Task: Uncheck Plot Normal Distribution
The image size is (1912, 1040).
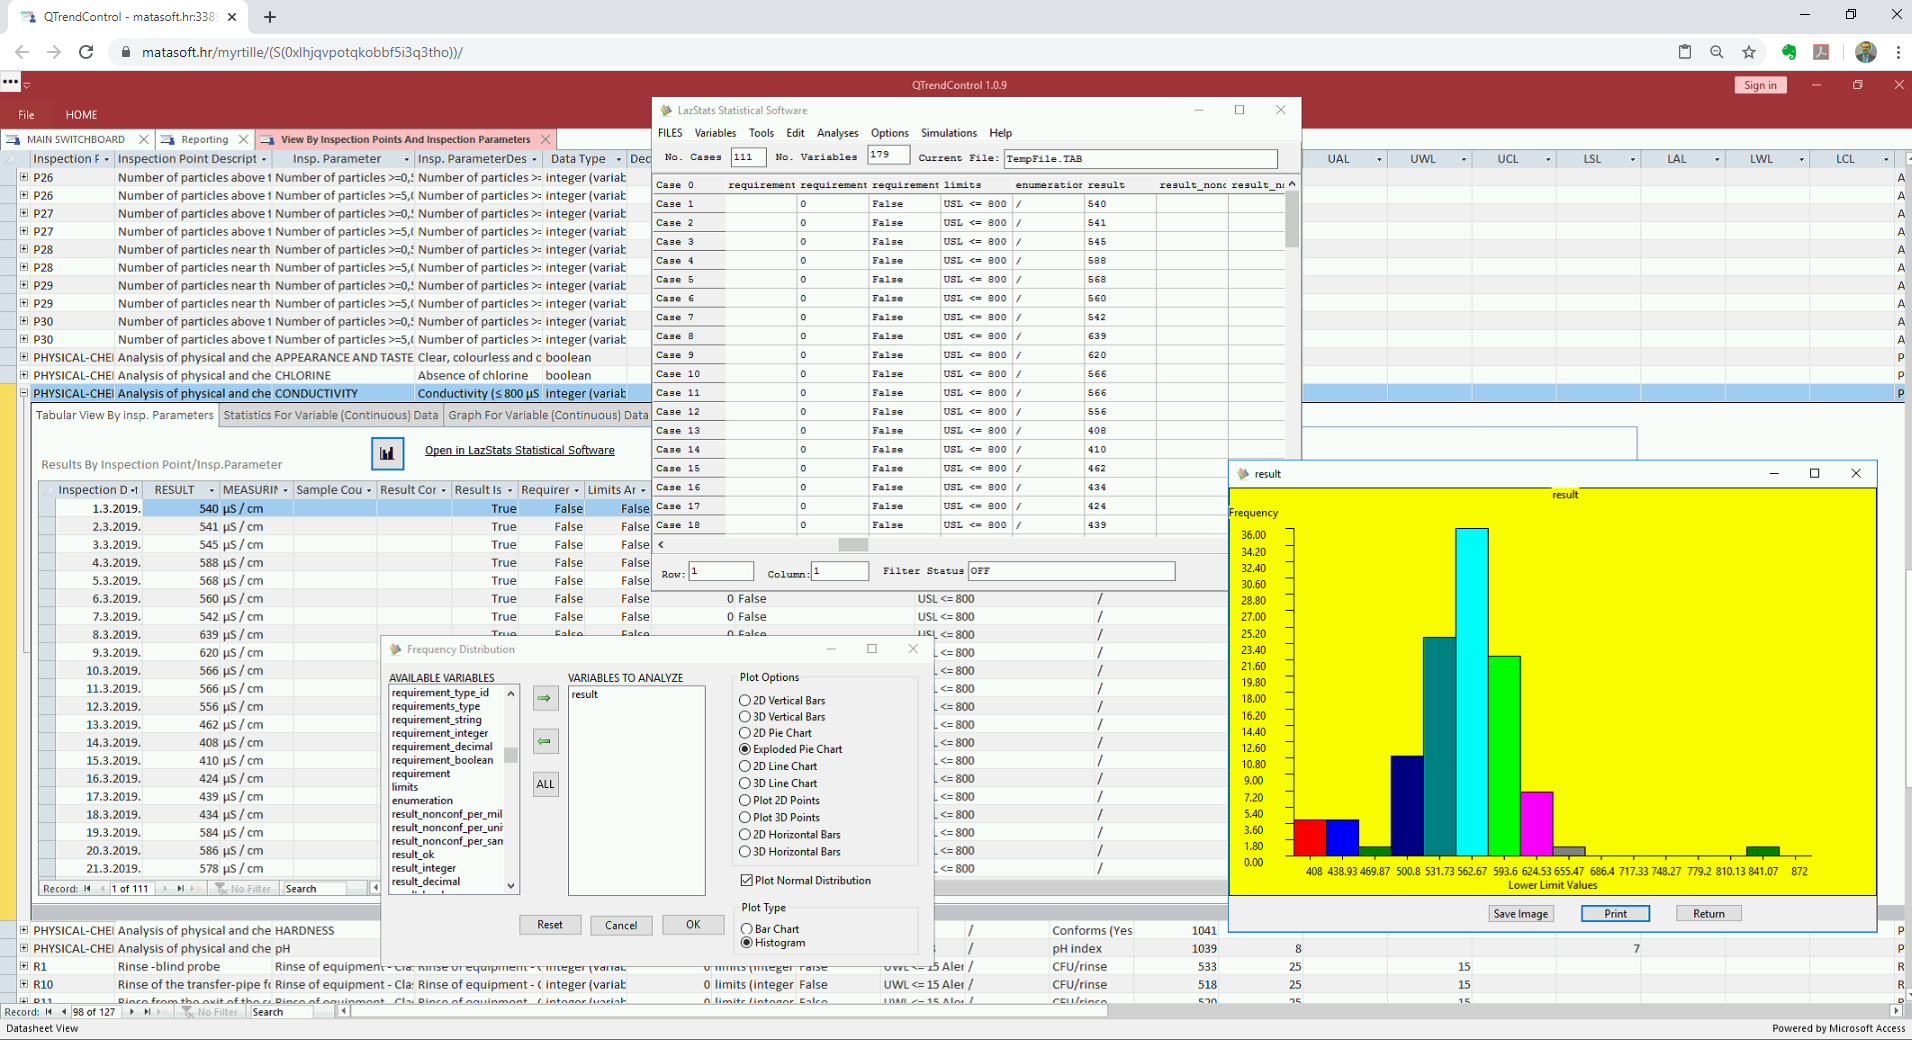Action: (x=747, y=880)
